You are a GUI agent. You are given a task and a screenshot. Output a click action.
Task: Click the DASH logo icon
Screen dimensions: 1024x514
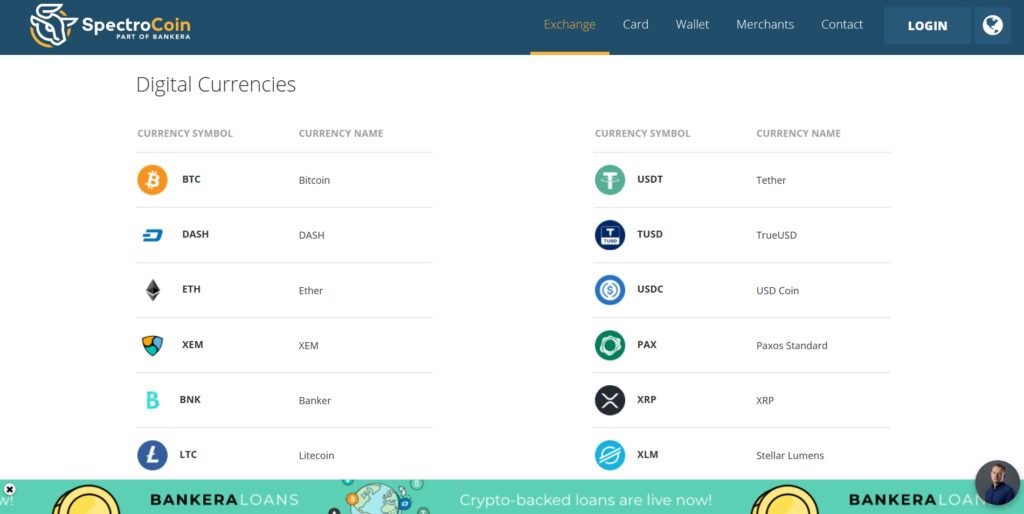click(152, 235)
